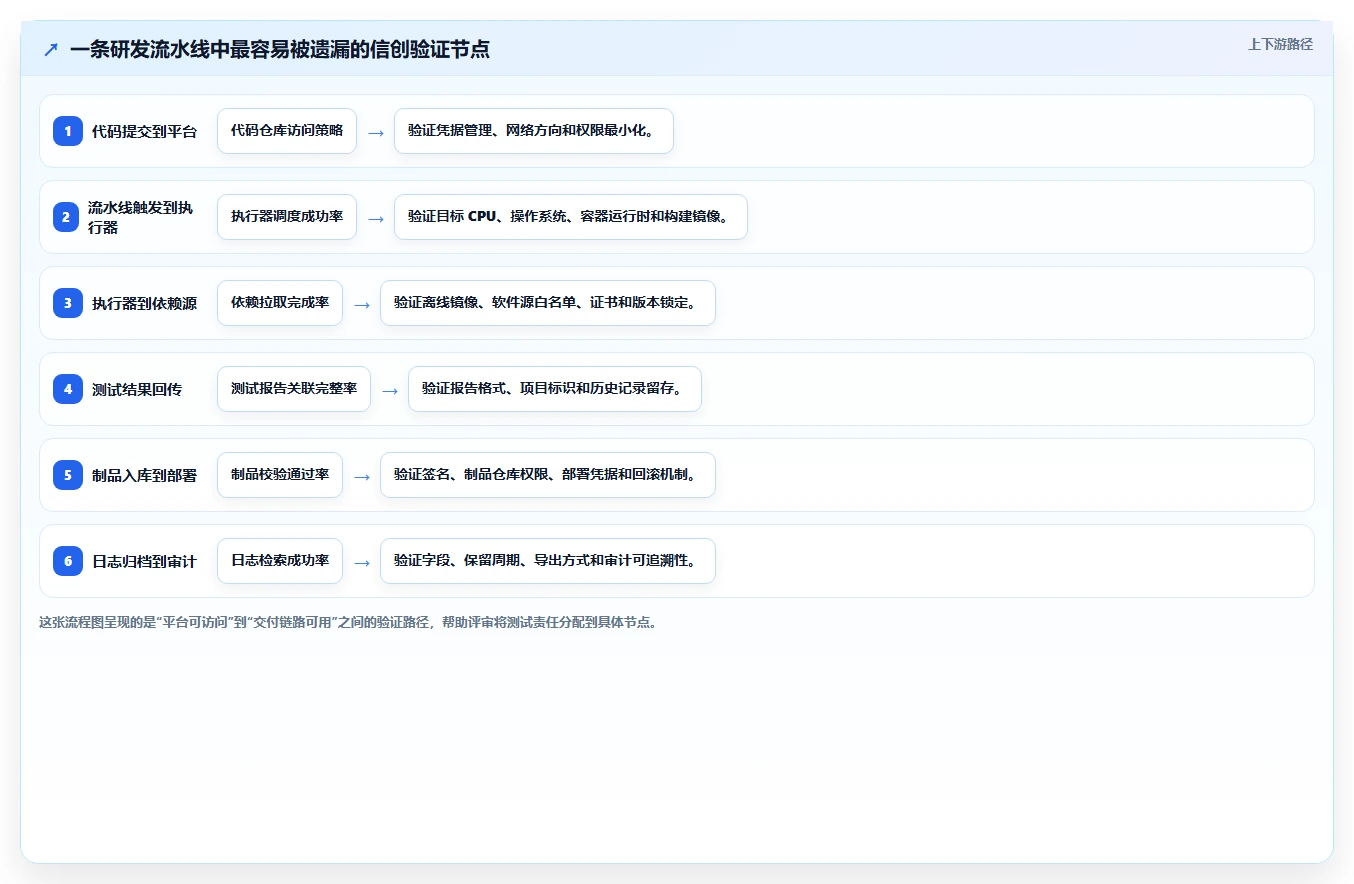1354x884 pixels.
Task: Click the 上下游路径 label in the header
Action: point(1280,45)
